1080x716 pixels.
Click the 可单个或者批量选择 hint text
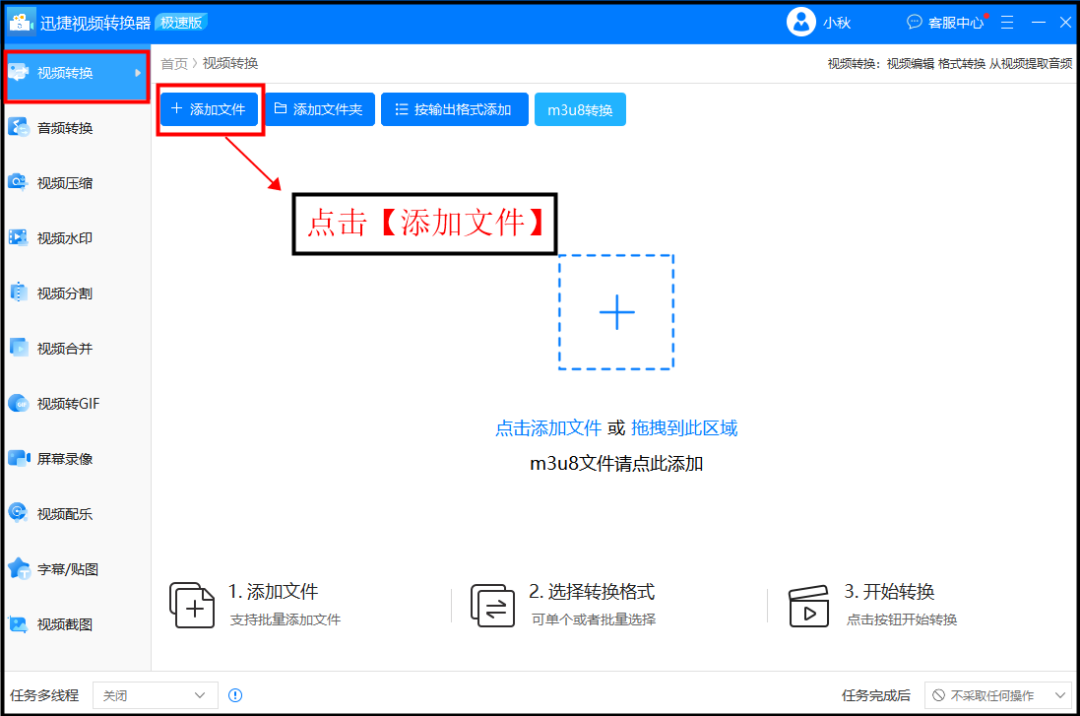593,620
